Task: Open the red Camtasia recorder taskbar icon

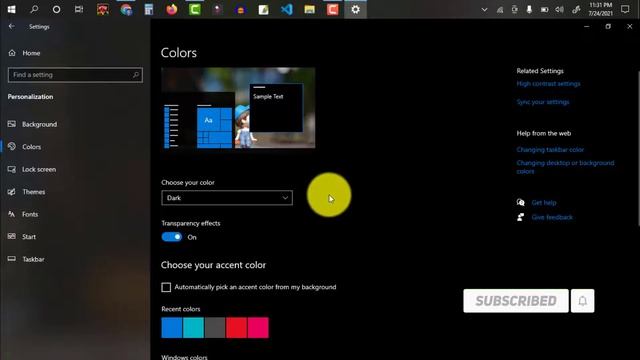Action: pos(333,9)
